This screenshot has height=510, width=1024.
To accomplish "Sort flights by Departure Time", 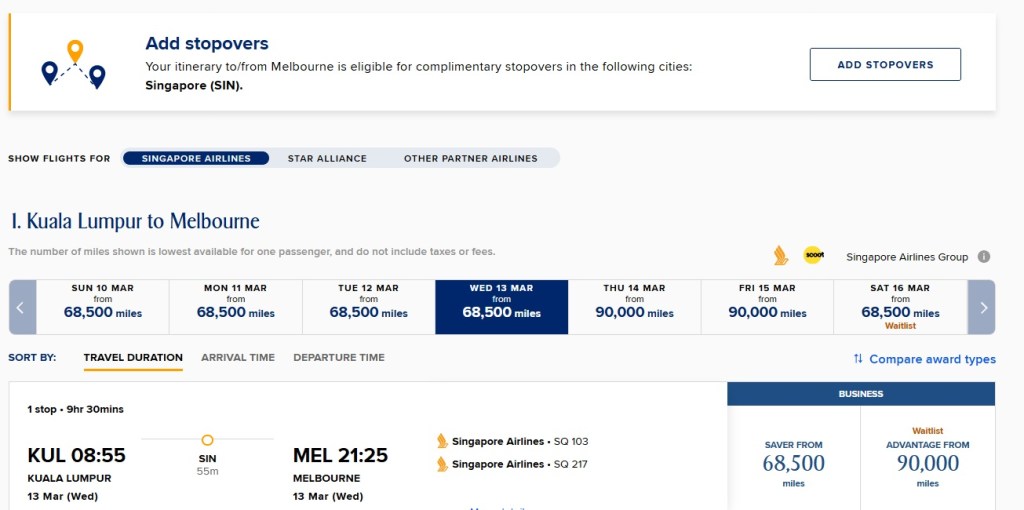I will (339, 357).
